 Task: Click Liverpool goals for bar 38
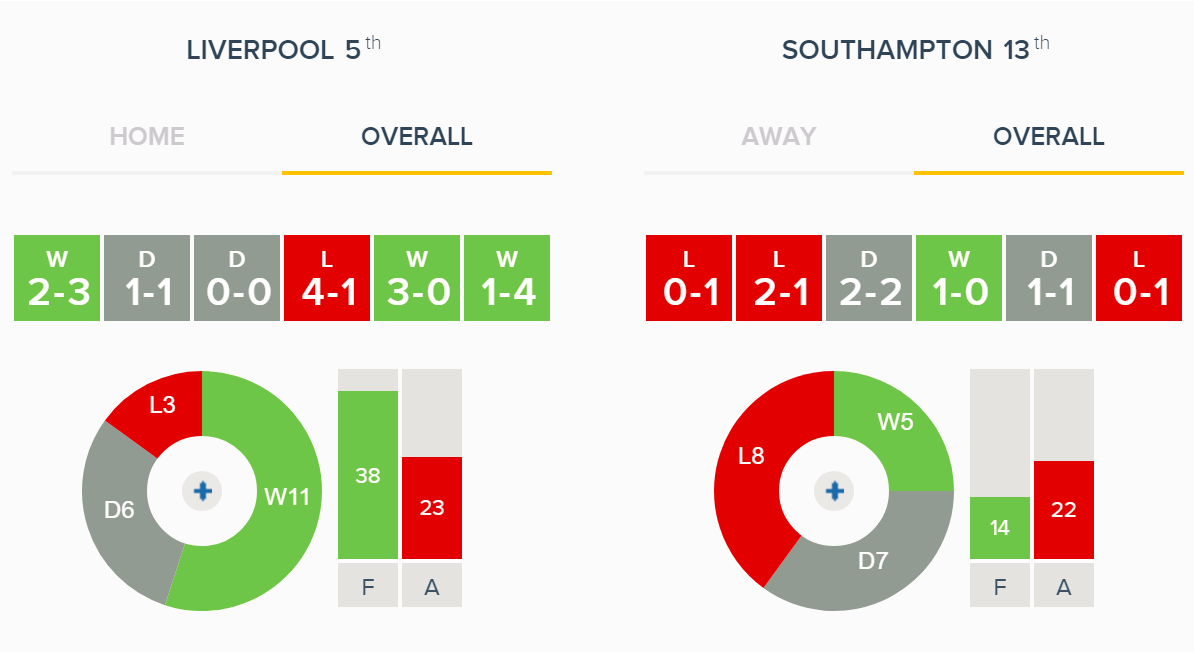click(368, 475)
